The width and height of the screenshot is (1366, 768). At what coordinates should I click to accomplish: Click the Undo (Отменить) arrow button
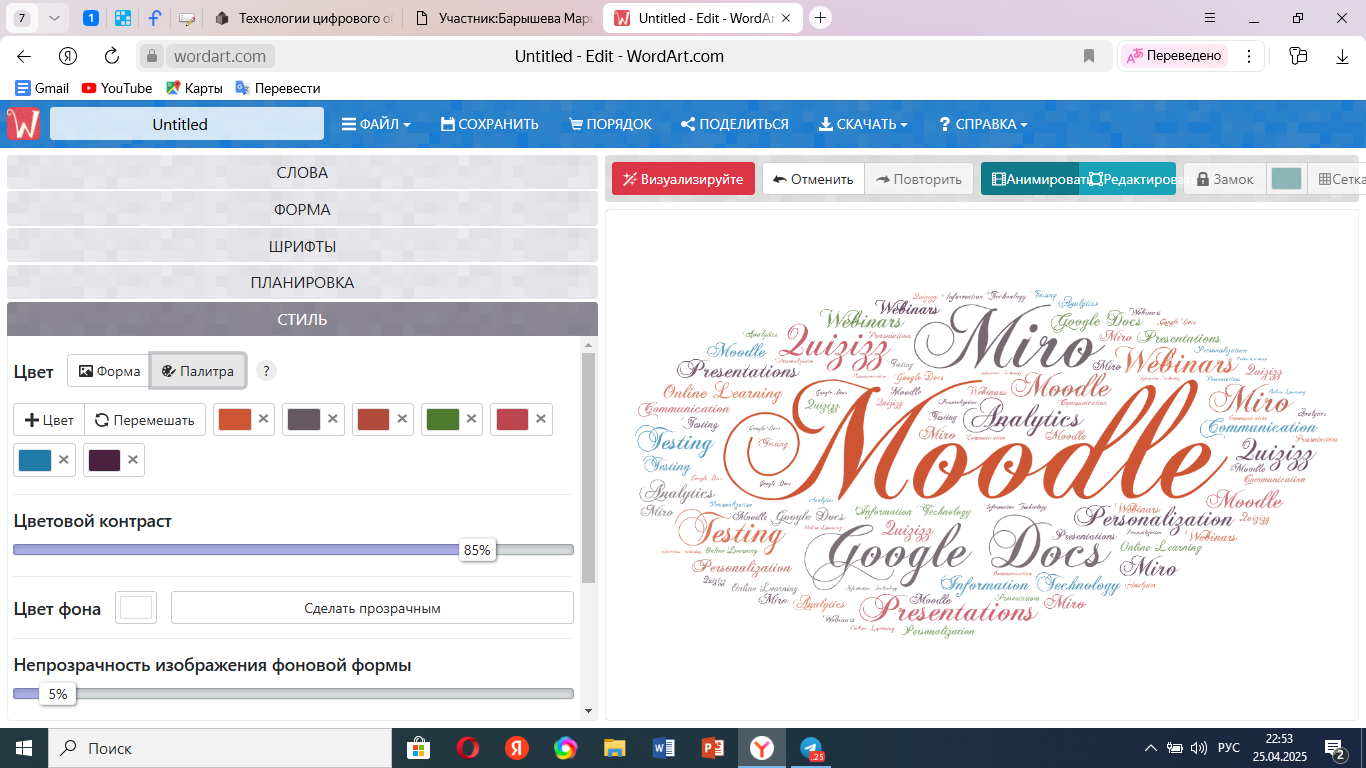coord(813,179)
